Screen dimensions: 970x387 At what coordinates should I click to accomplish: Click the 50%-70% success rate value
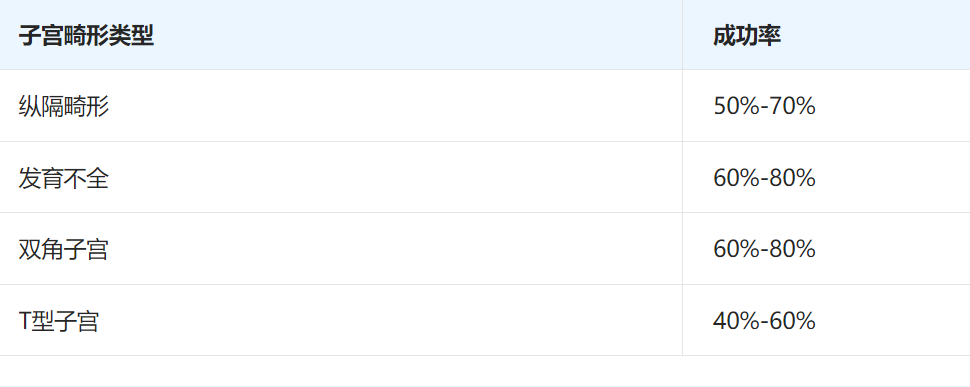click(764, 106)
